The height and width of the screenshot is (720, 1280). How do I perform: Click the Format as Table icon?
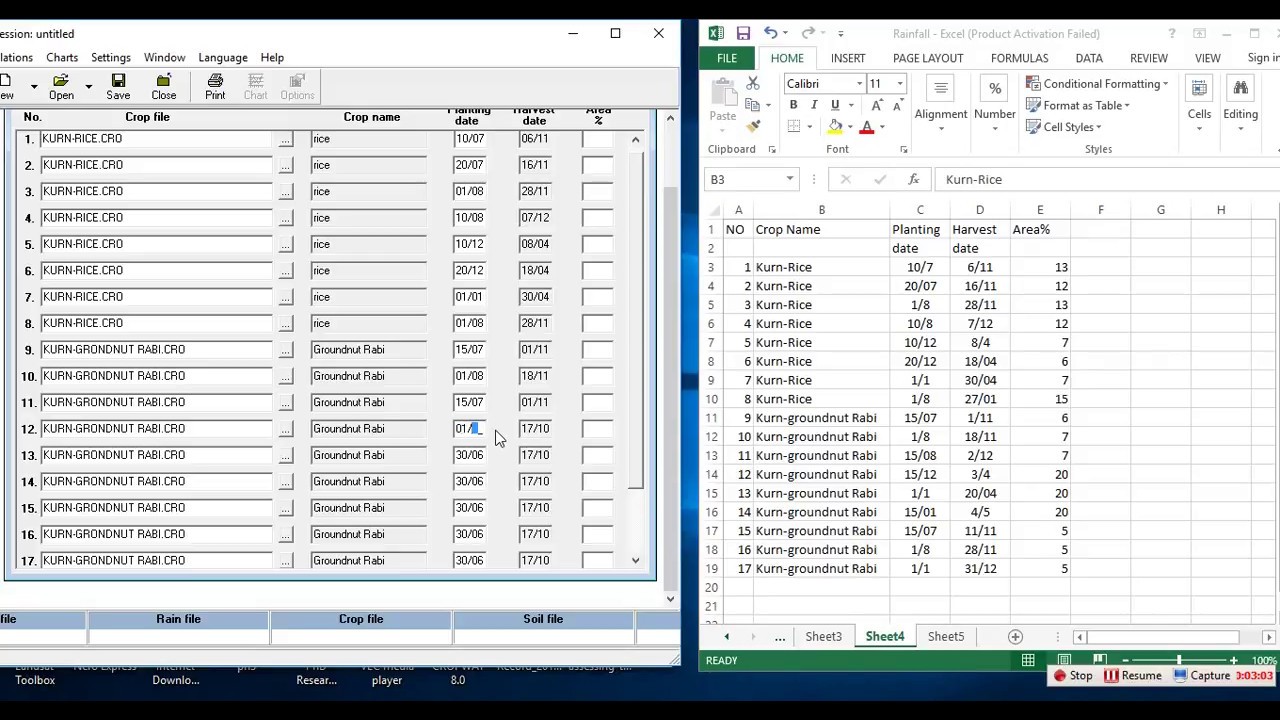1033,105
